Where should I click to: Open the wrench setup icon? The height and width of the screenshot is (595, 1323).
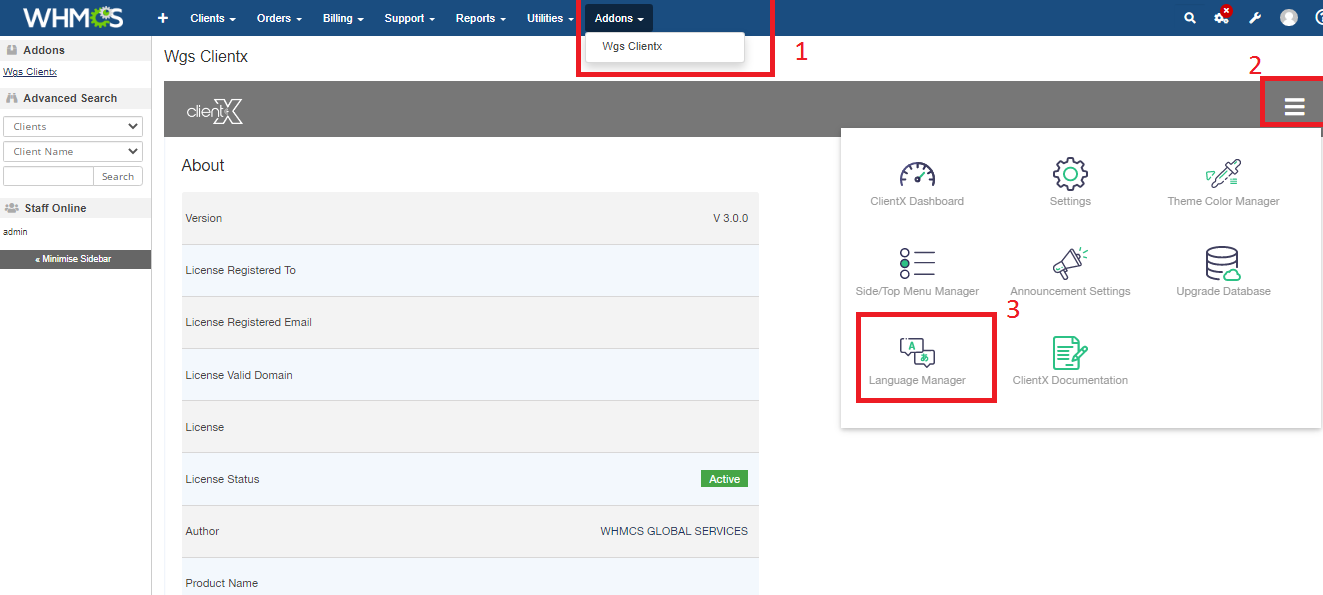click(x=1255, y=18)
